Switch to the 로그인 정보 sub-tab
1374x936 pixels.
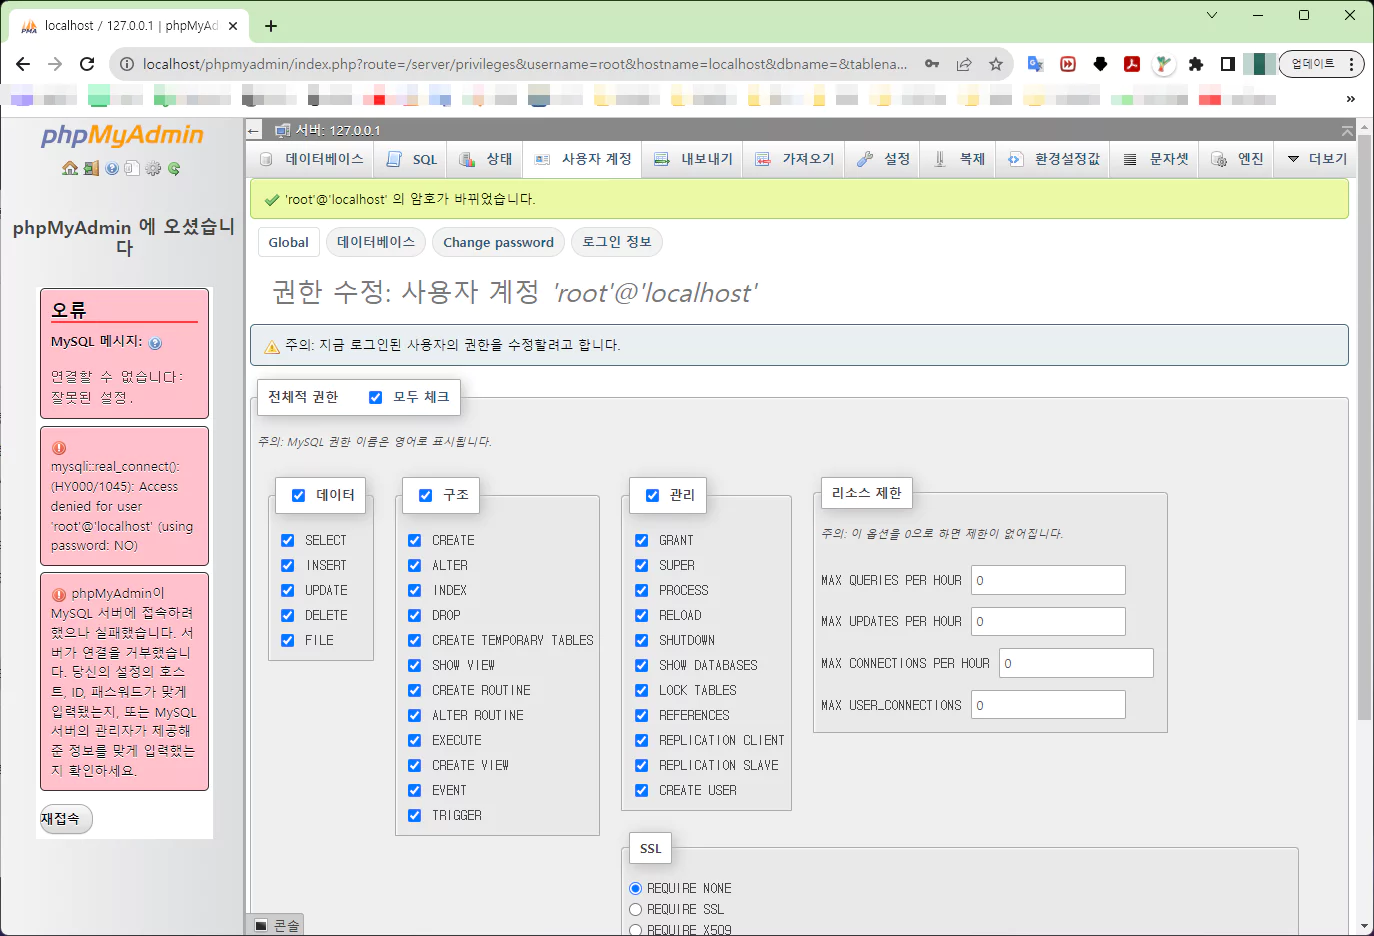[617, 242]
